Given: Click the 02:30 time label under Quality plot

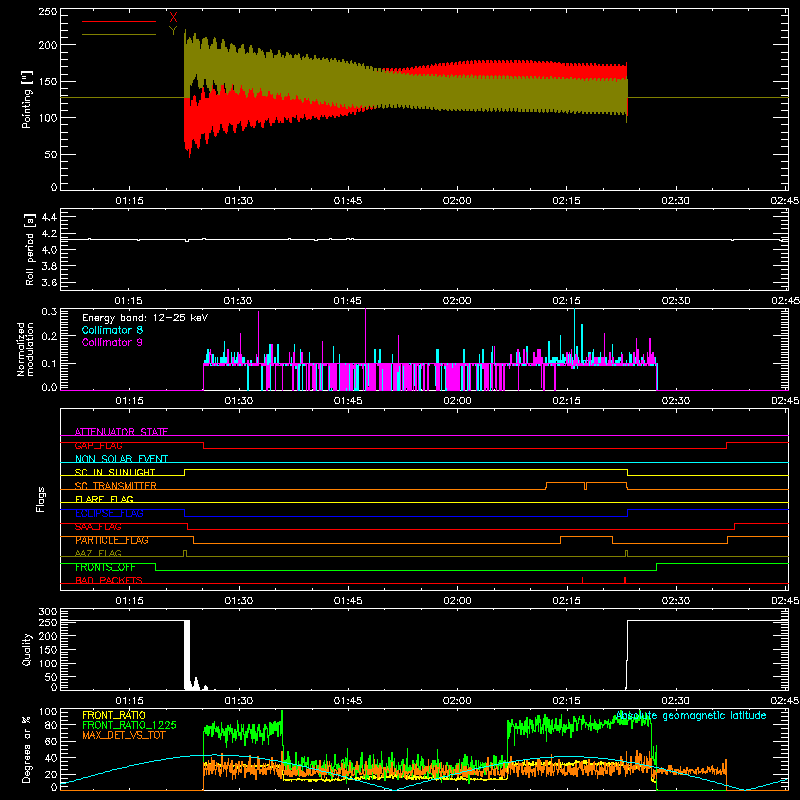Looking at the screenshot, I should pyautogui.click(x=676, y=701).
